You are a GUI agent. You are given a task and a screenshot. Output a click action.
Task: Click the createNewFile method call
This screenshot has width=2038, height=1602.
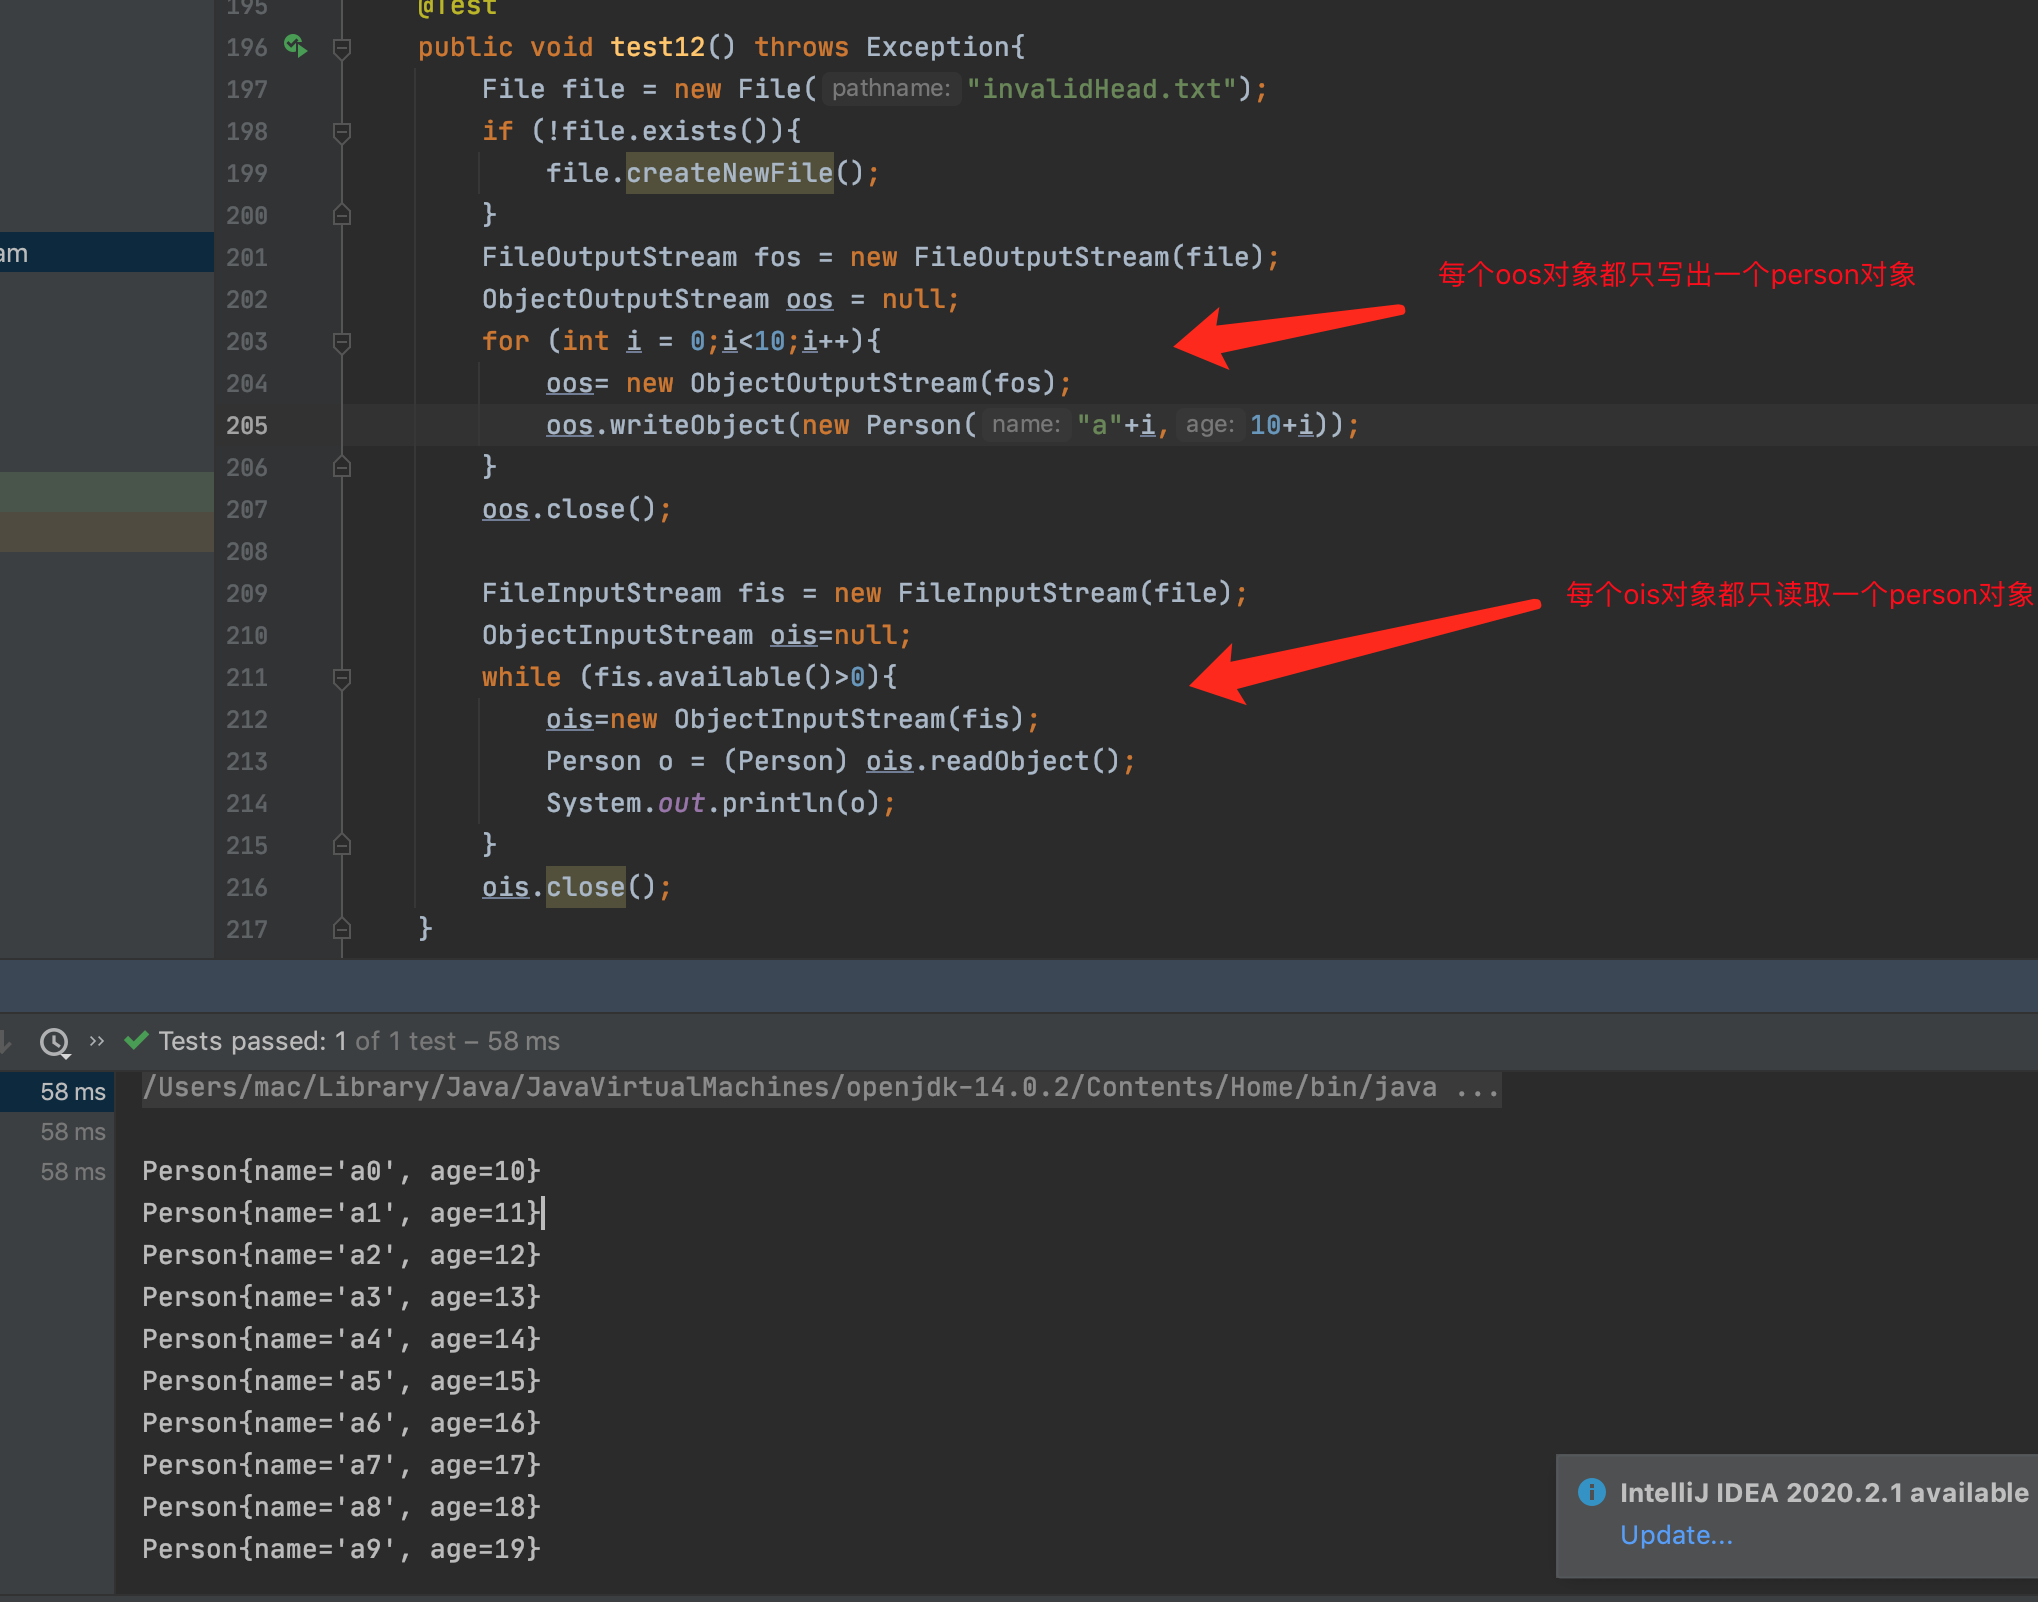point(729,173)
